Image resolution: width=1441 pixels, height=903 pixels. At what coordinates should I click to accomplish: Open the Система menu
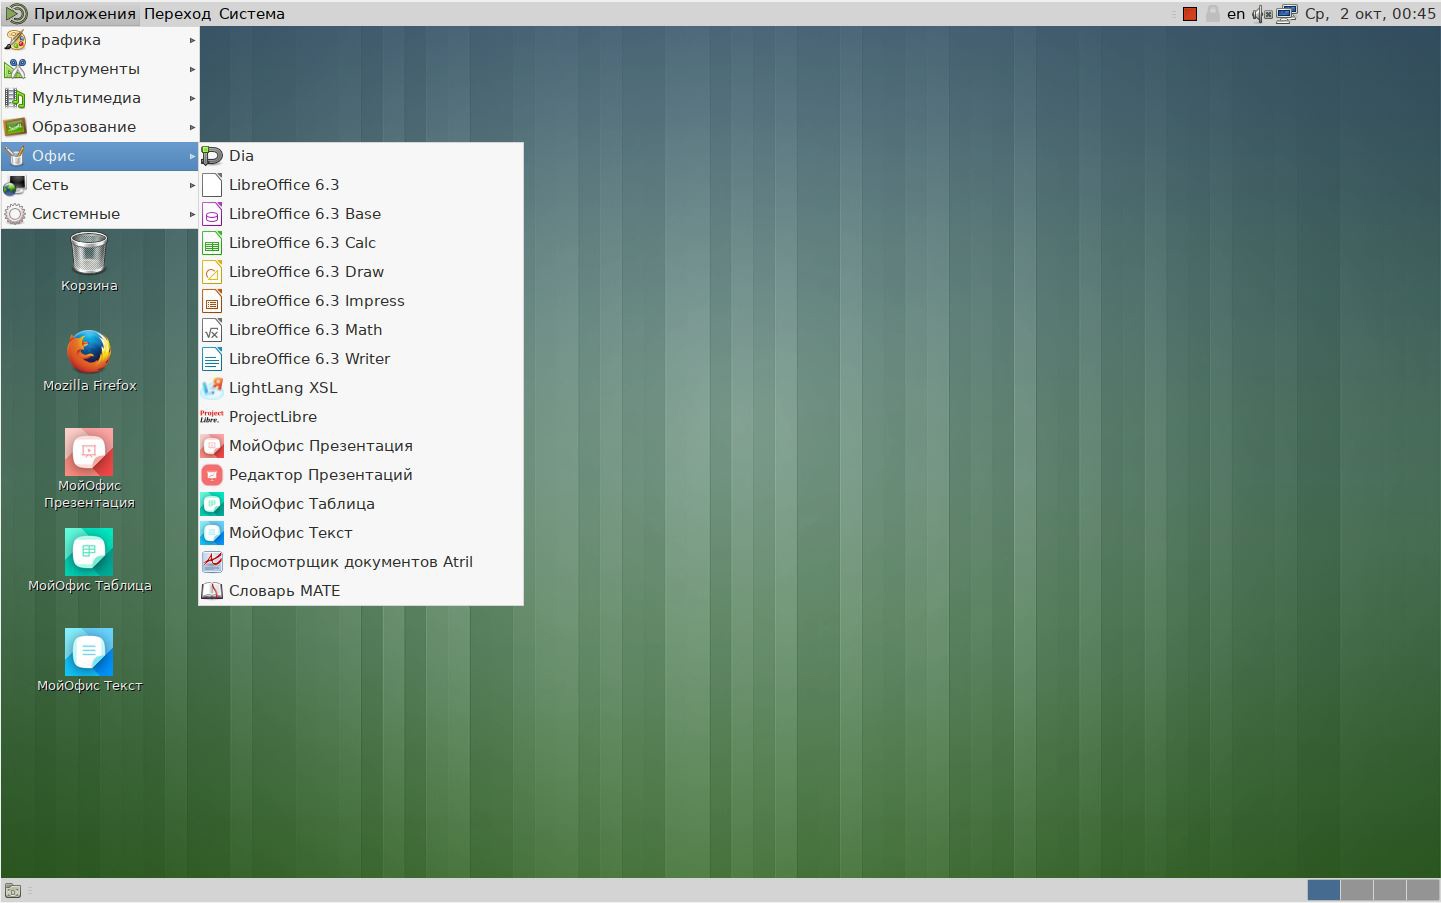[x=252, y=14]
